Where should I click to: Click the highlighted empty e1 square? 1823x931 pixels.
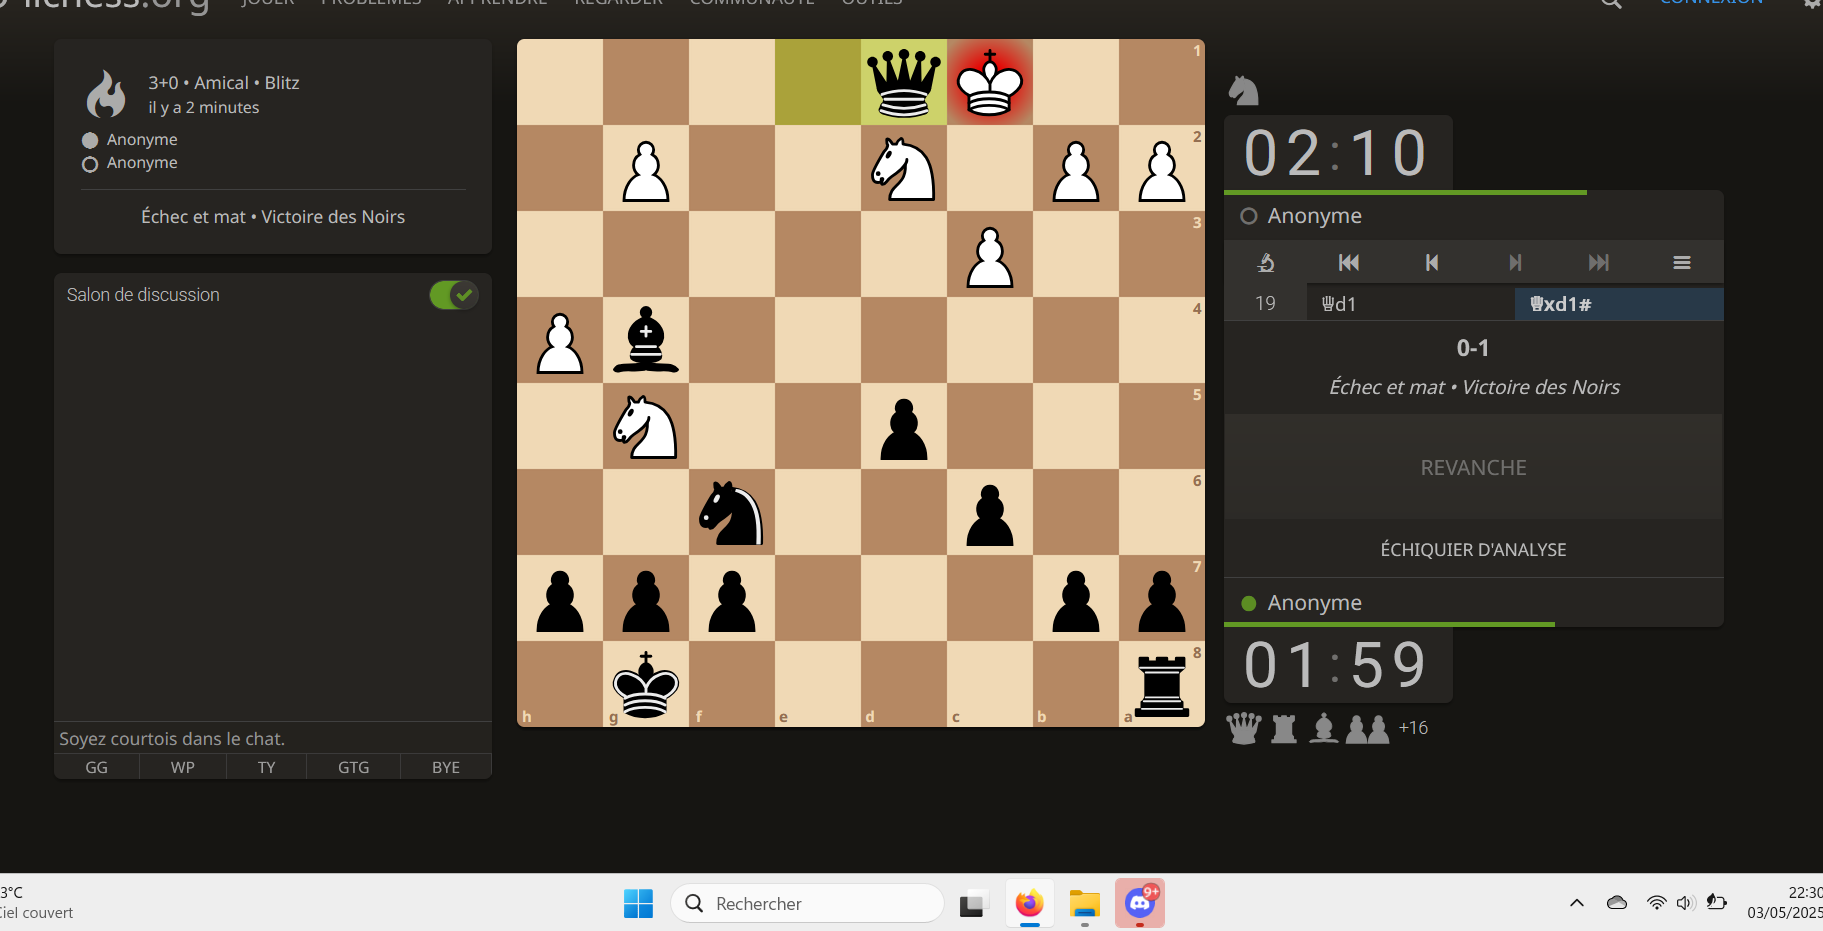point(818,82)
